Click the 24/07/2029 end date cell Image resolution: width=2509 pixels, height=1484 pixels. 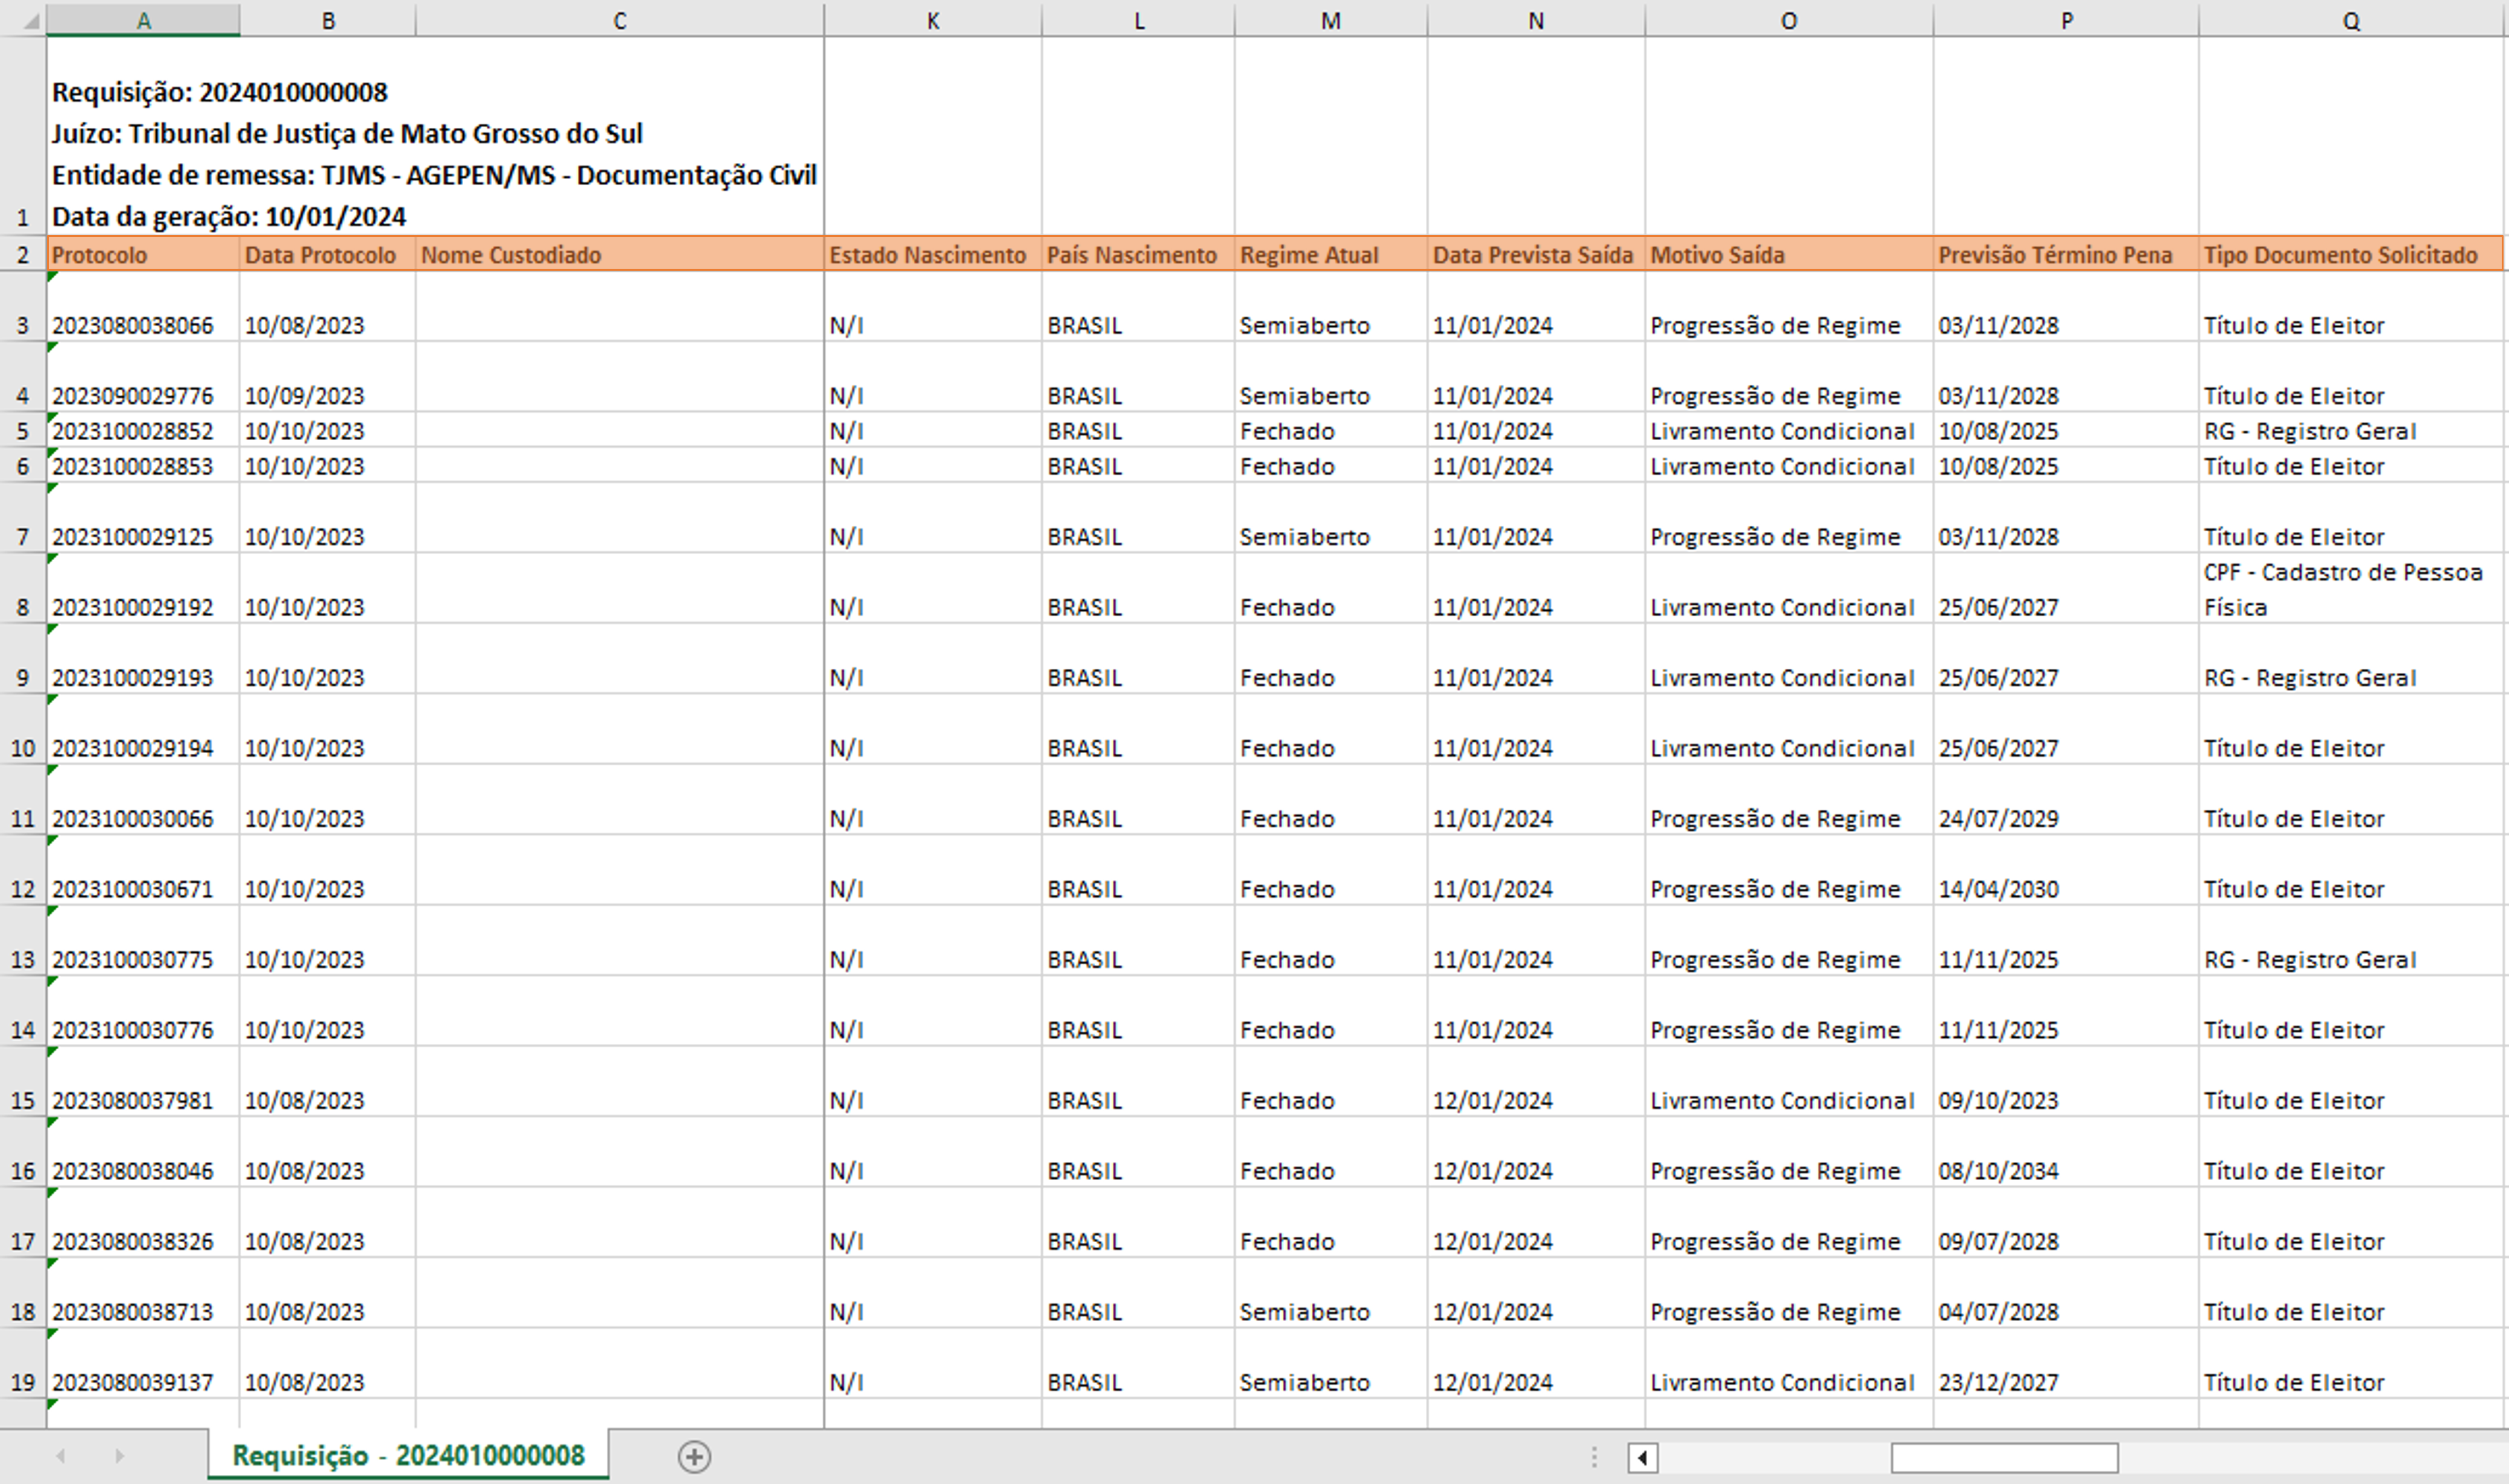(2066, 800)
